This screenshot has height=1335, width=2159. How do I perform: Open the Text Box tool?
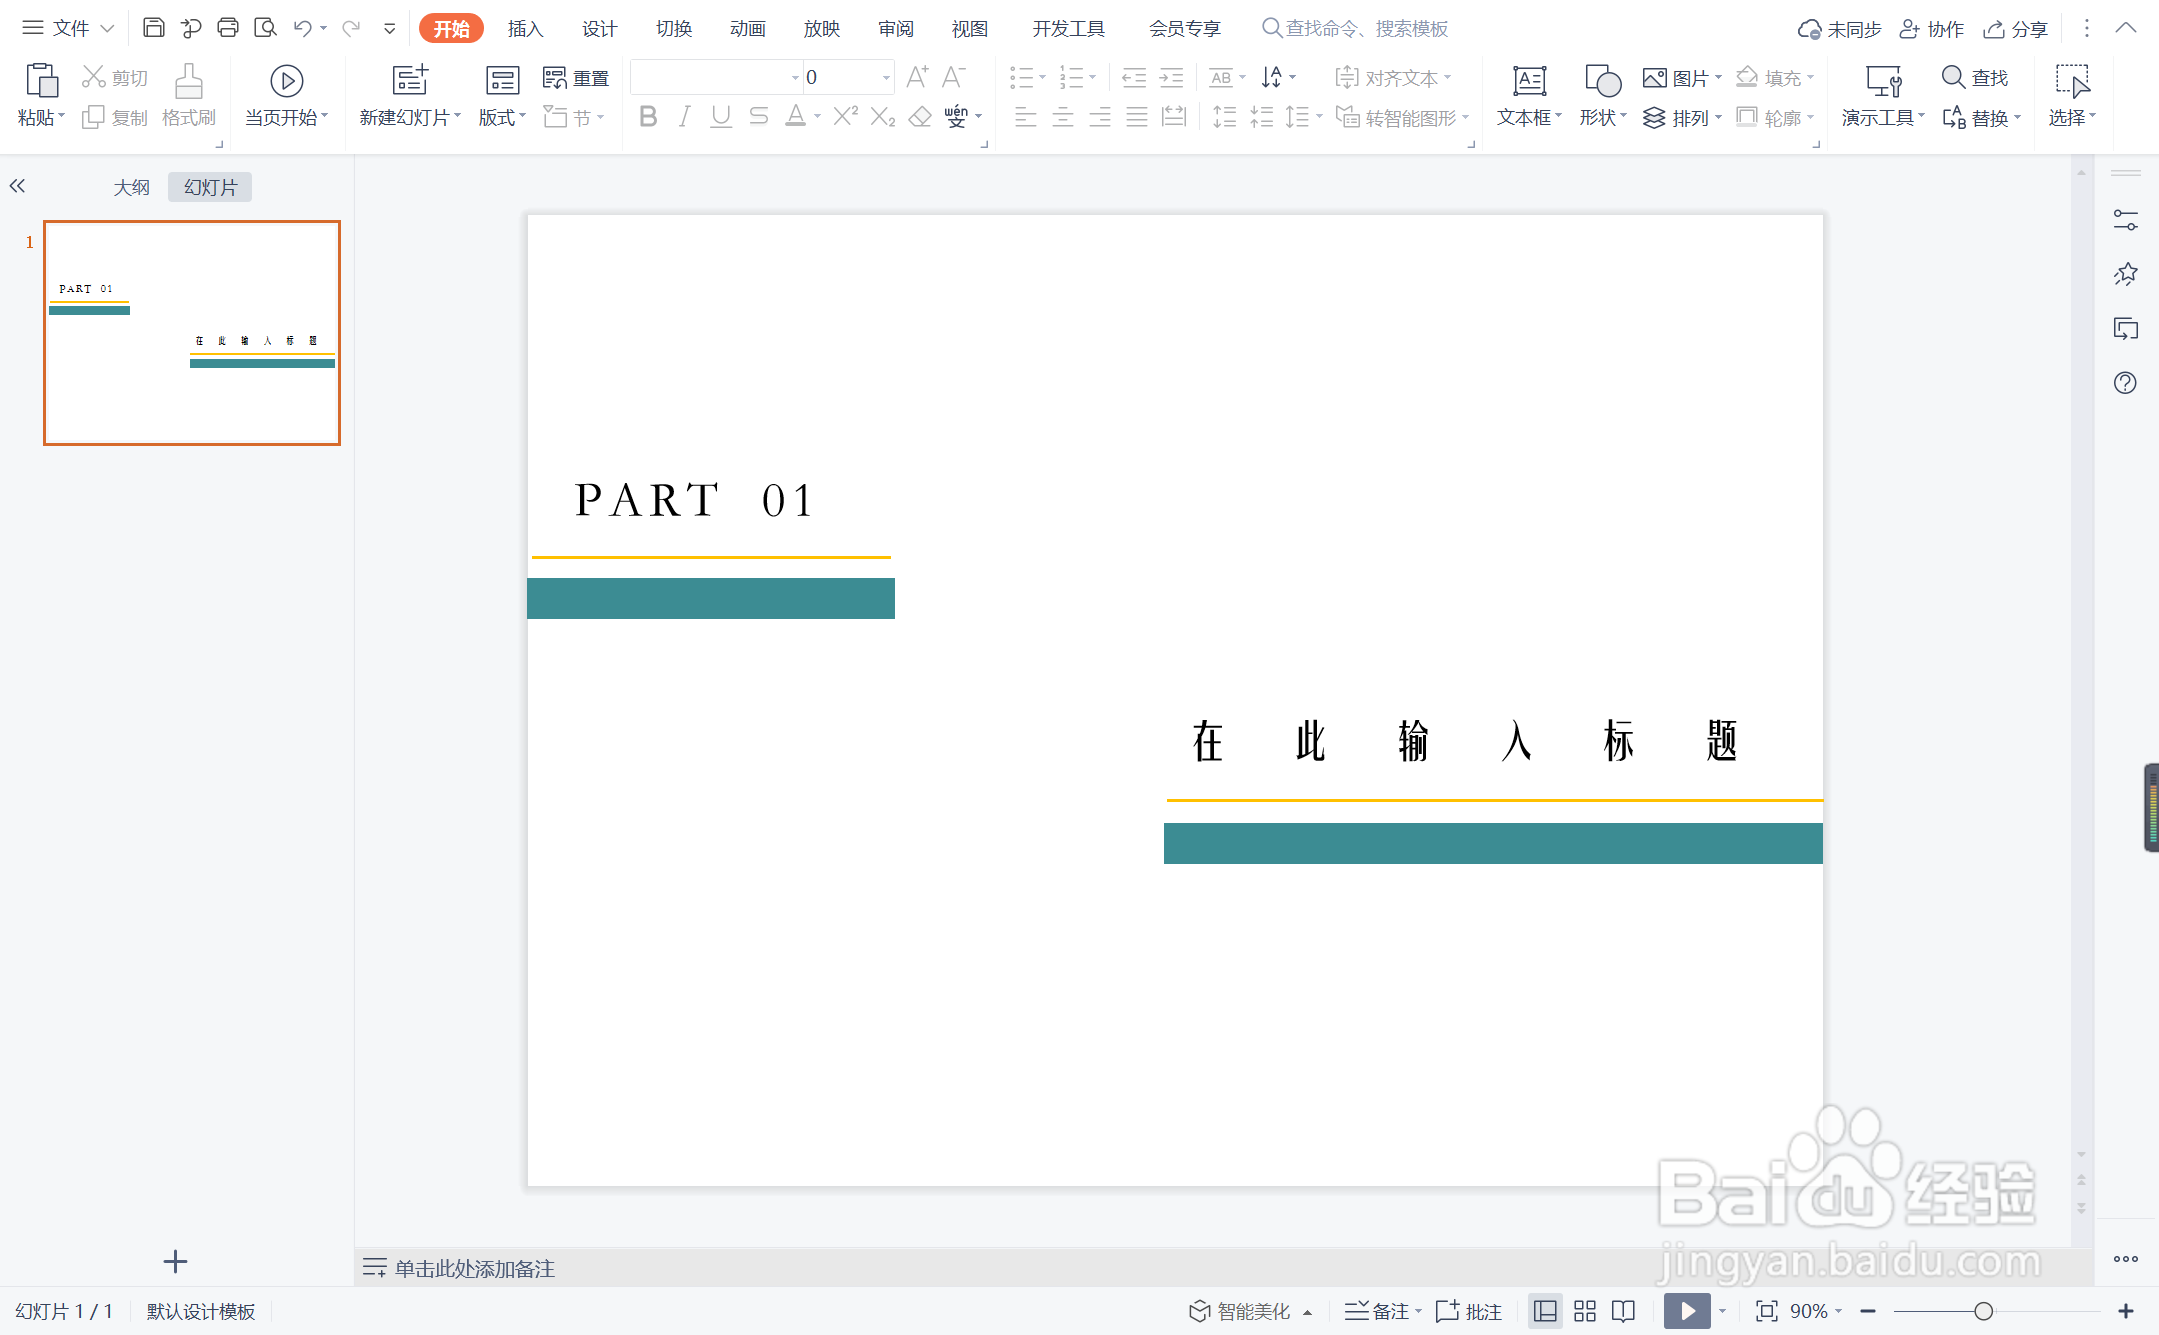coord(1528,81)
